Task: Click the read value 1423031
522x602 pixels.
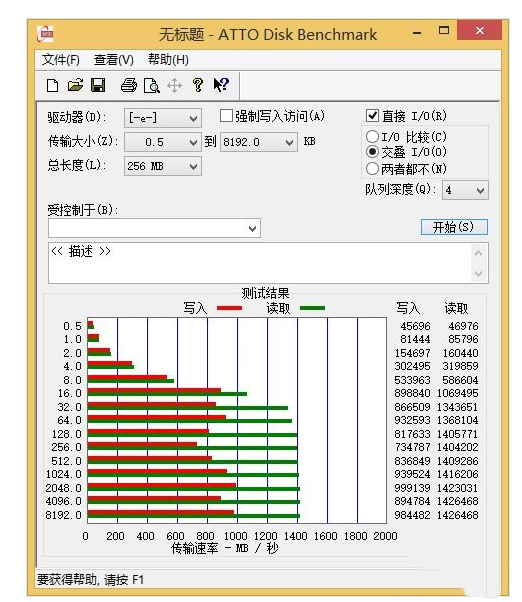Action: click(458, 488)
